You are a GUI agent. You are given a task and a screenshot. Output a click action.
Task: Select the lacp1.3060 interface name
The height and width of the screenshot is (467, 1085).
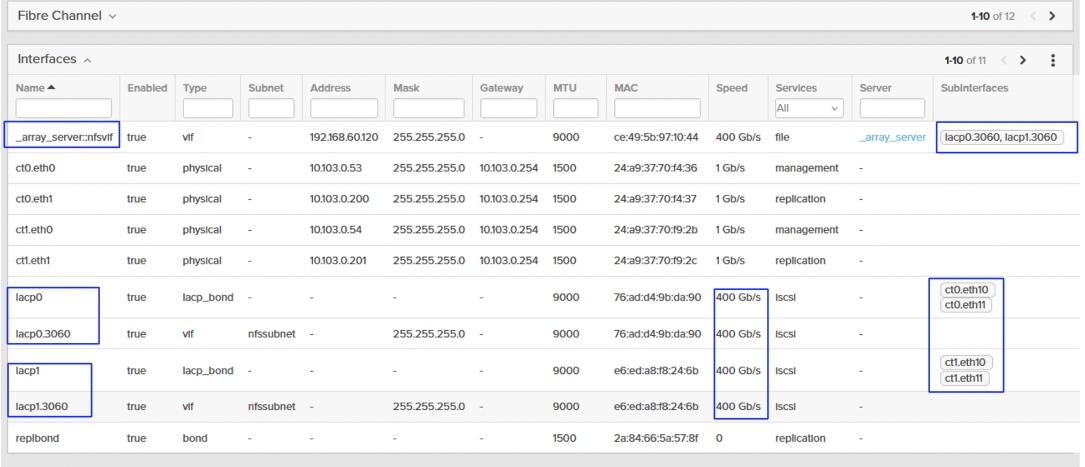click(x=42, y=406)
